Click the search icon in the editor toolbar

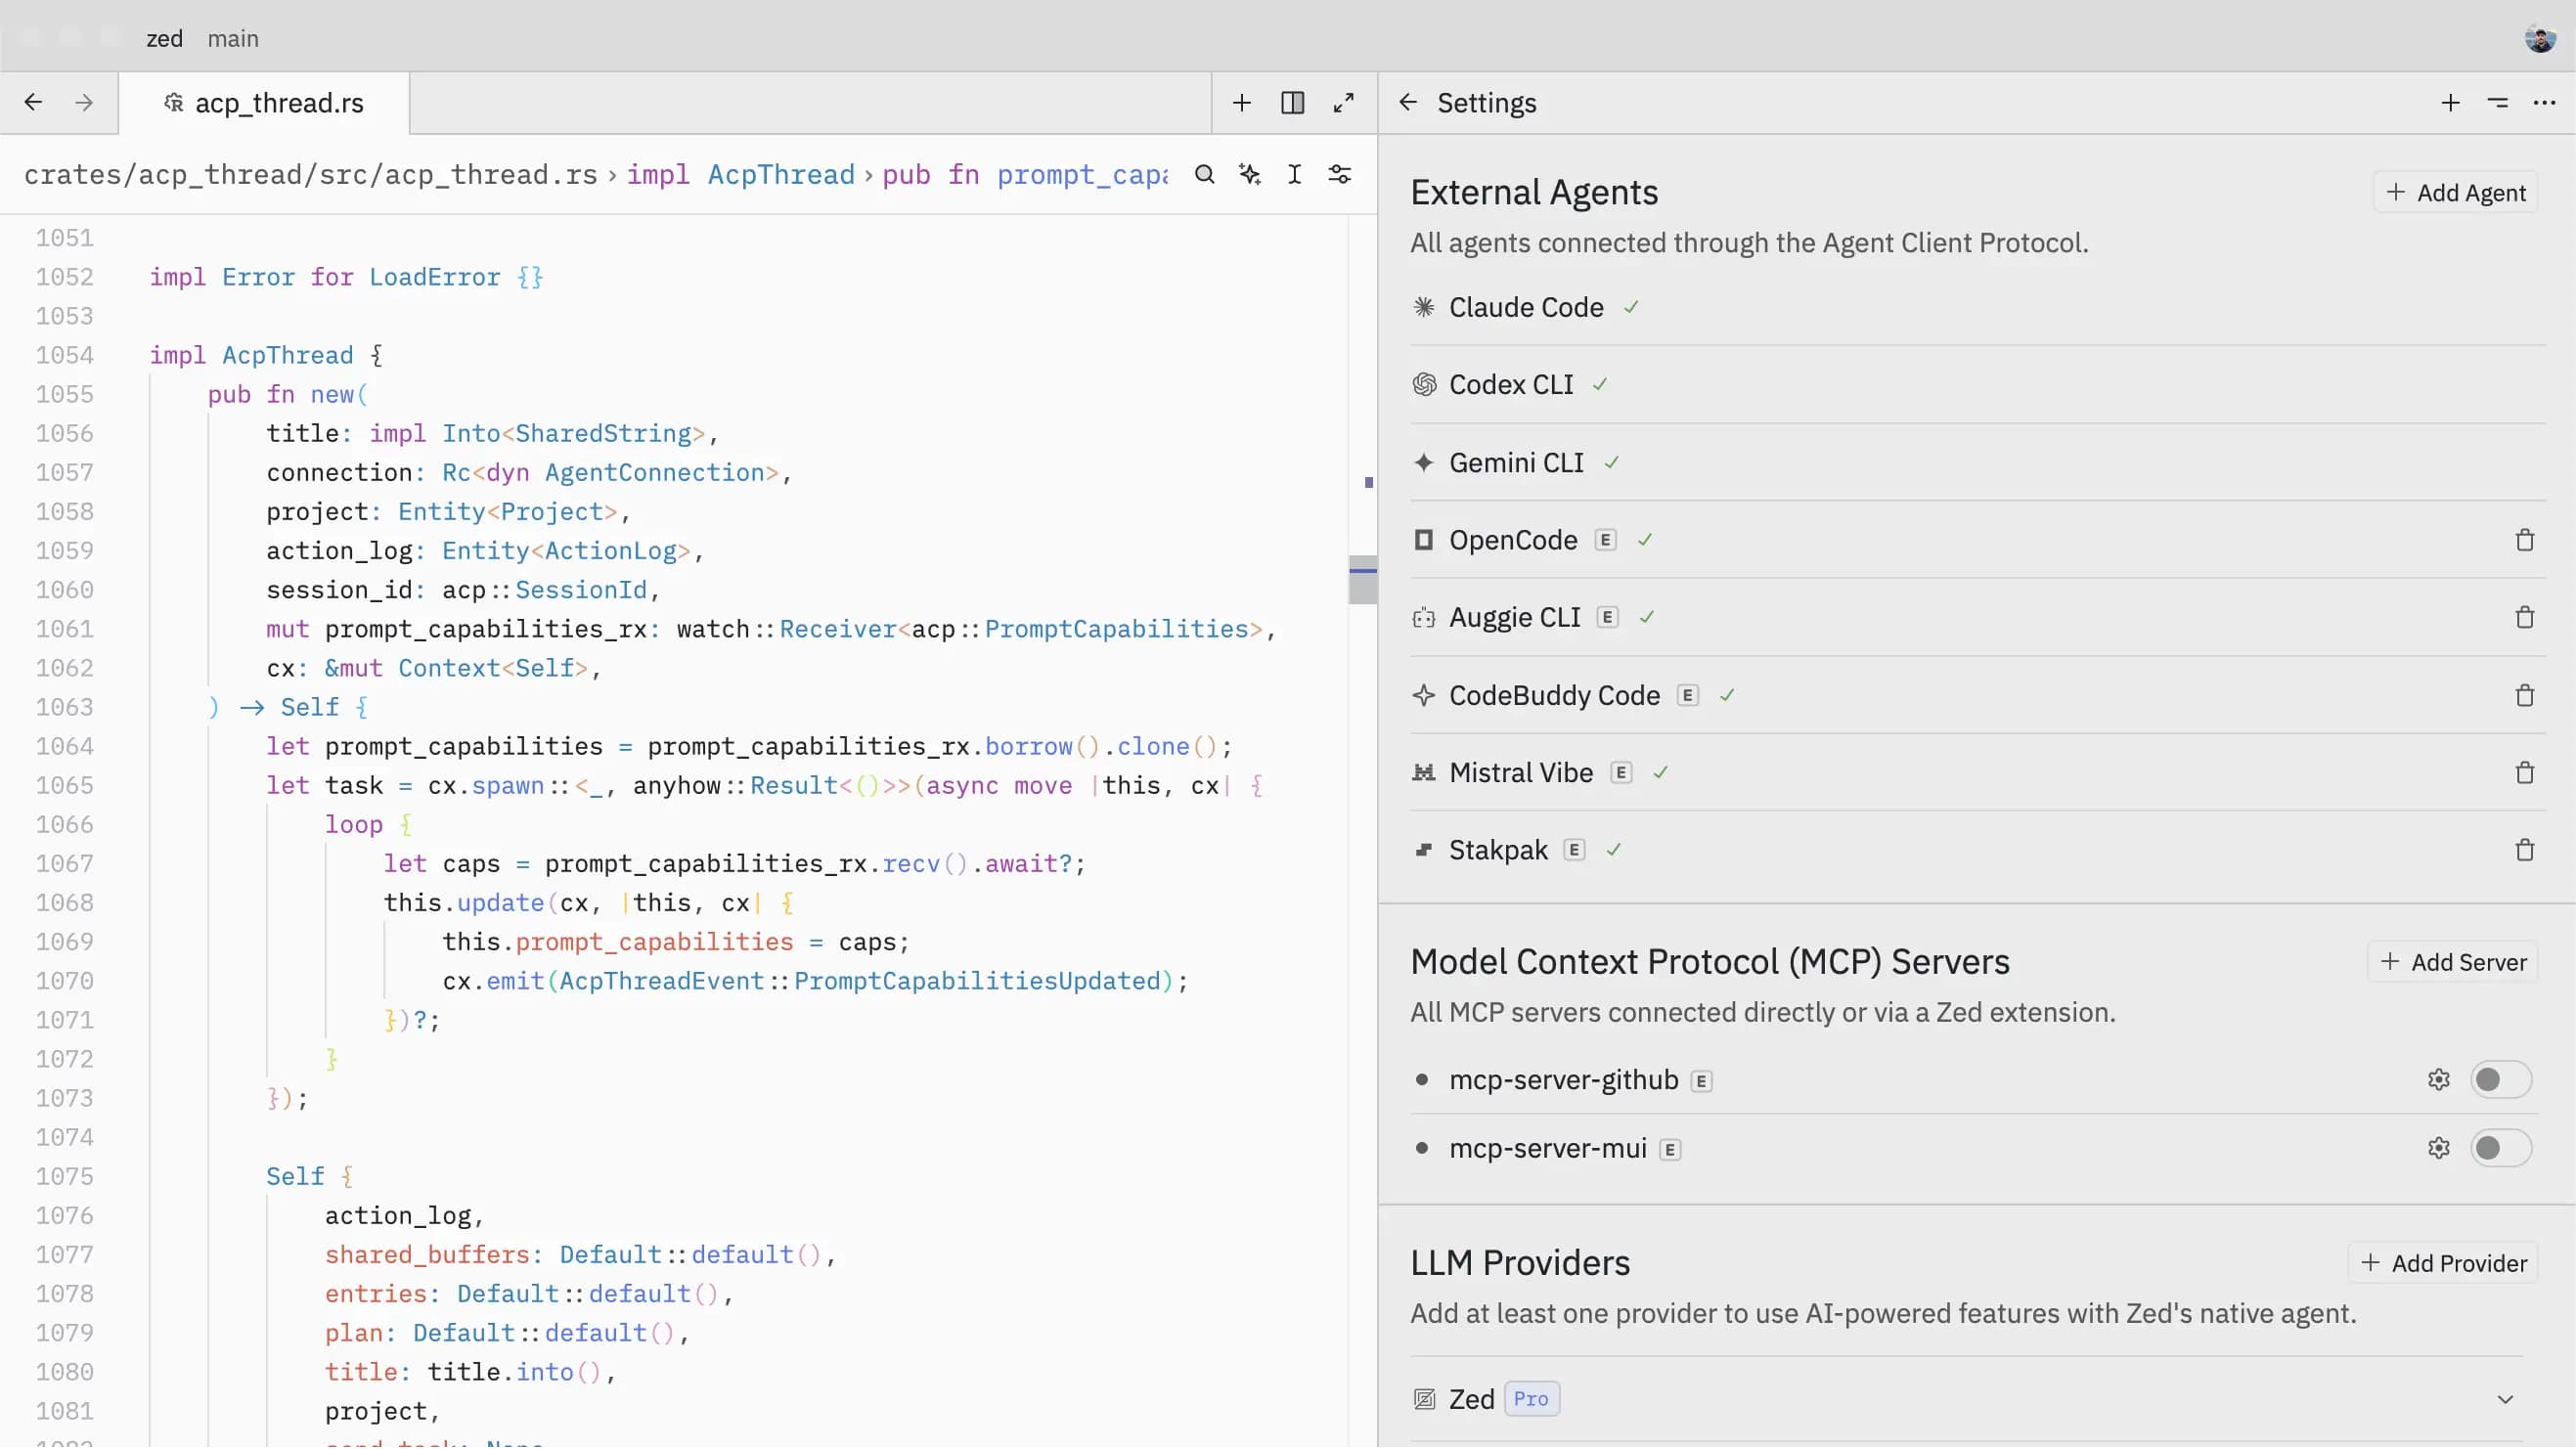tap(1205, 175)
